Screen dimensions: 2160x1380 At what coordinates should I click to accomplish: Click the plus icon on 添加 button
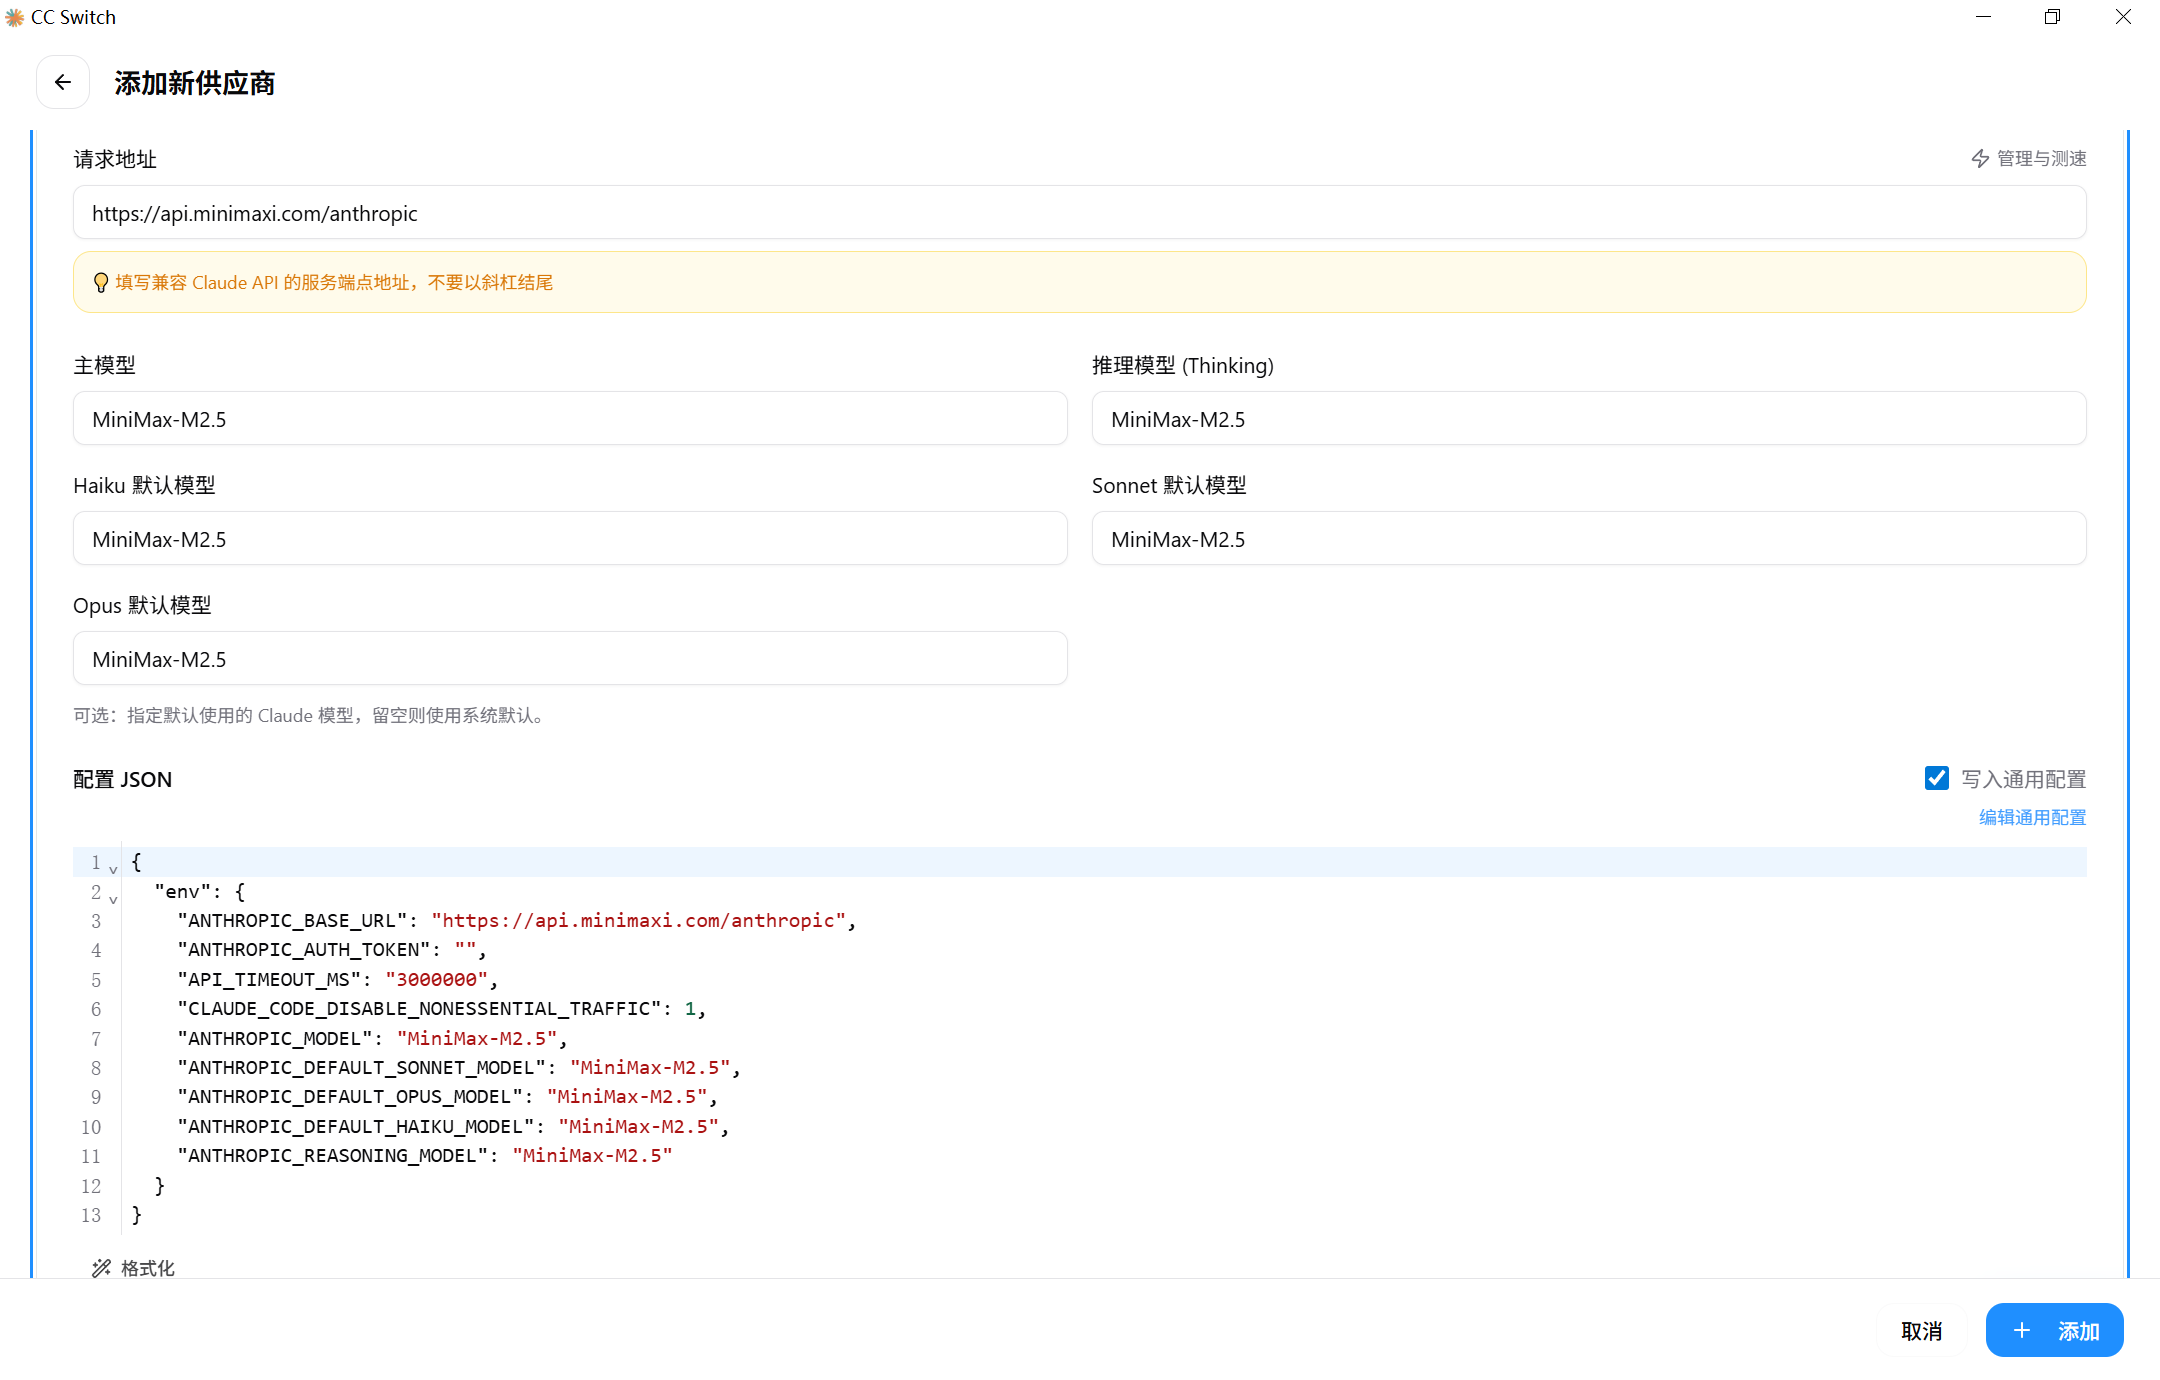click(x=2021, y=1330)
